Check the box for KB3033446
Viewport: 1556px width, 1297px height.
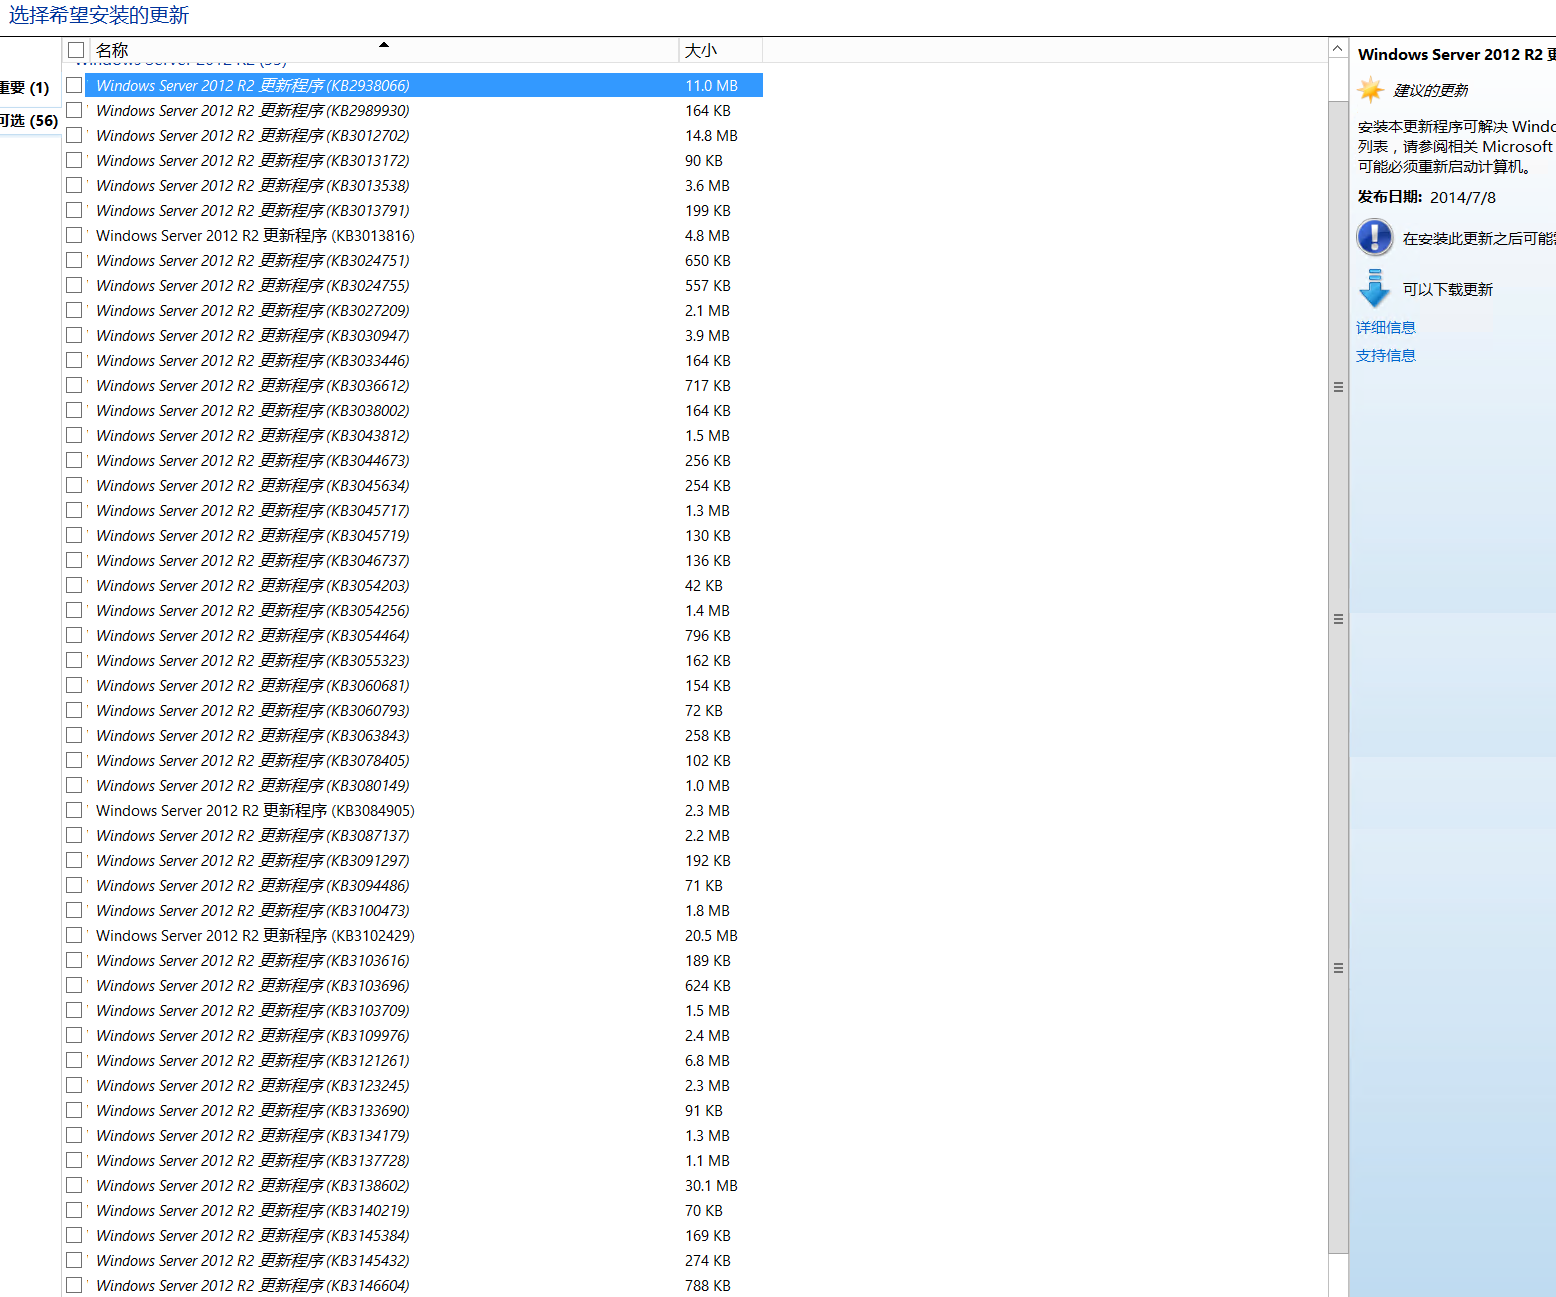pos(74,360)
